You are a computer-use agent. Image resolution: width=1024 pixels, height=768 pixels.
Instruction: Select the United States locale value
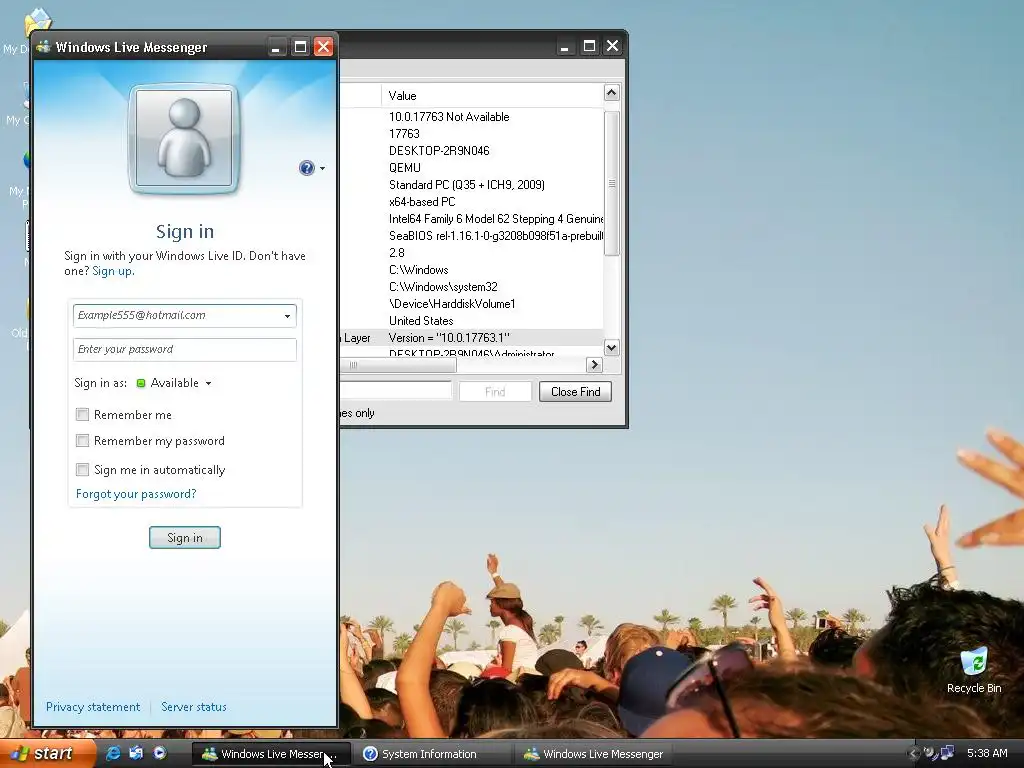click(x=421, y=321)
